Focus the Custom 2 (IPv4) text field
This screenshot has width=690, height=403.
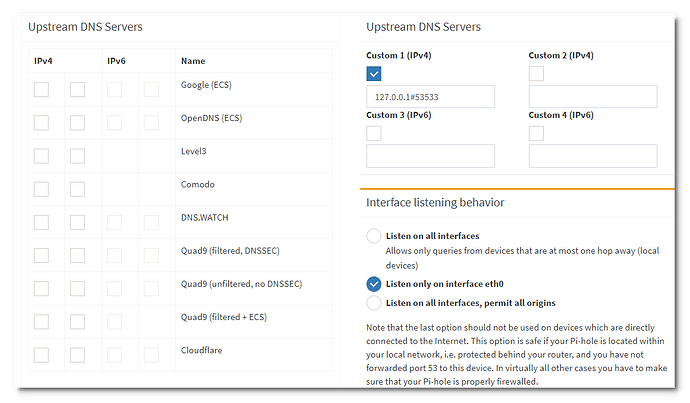tap(592, 97)
